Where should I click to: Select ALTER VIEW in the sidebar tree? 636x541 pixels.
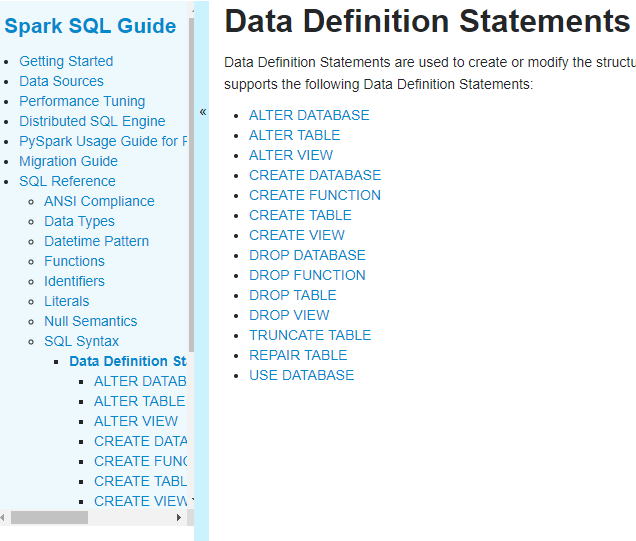click(136, 421)
